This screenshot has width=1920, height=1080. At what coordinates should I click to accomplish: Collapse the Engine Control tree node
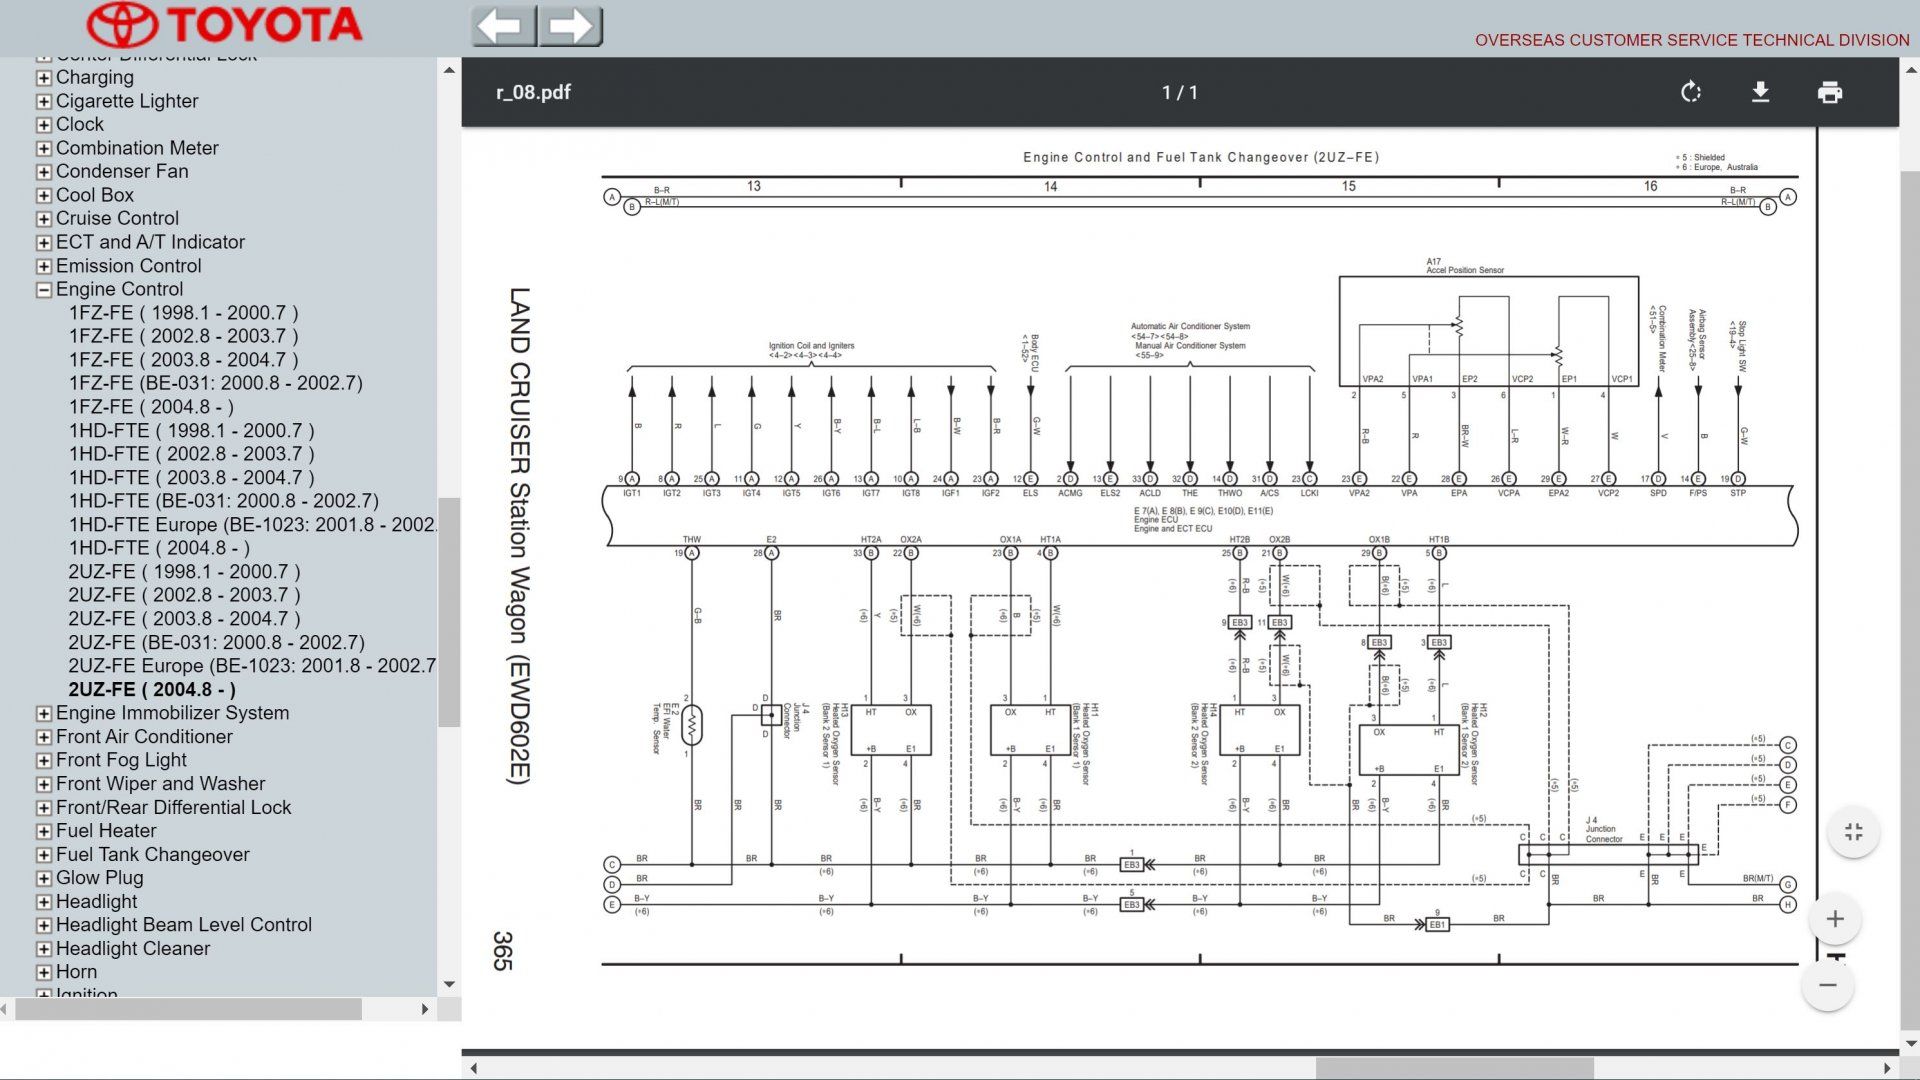[44, 290]
